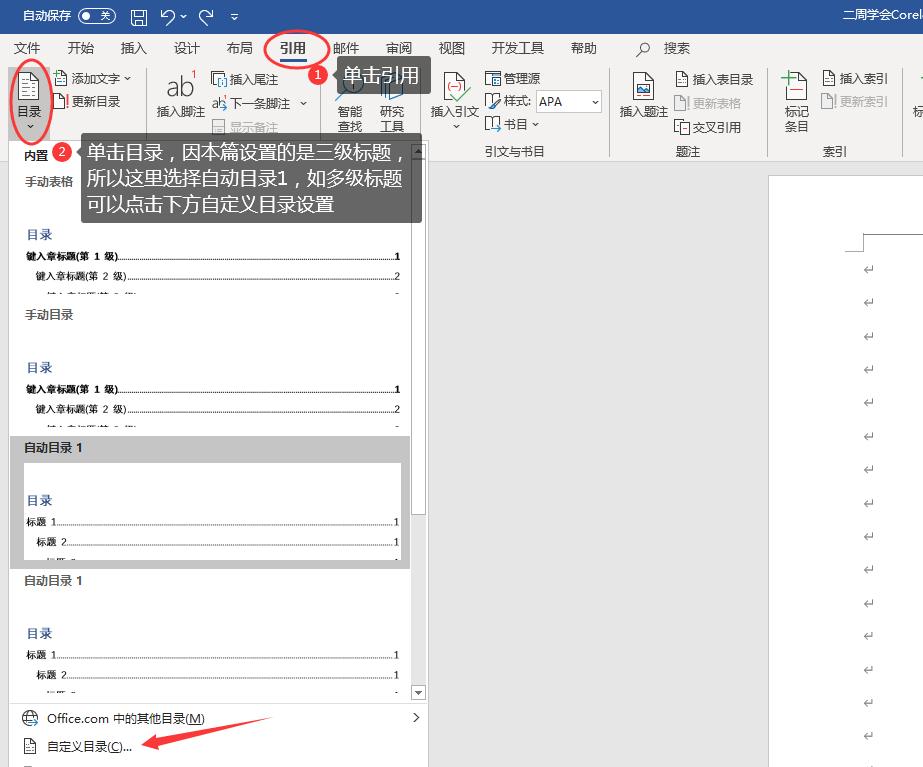
Task: Mark an index entry via 标记条目
Action: pyautogui.click(x=795, y=100)
